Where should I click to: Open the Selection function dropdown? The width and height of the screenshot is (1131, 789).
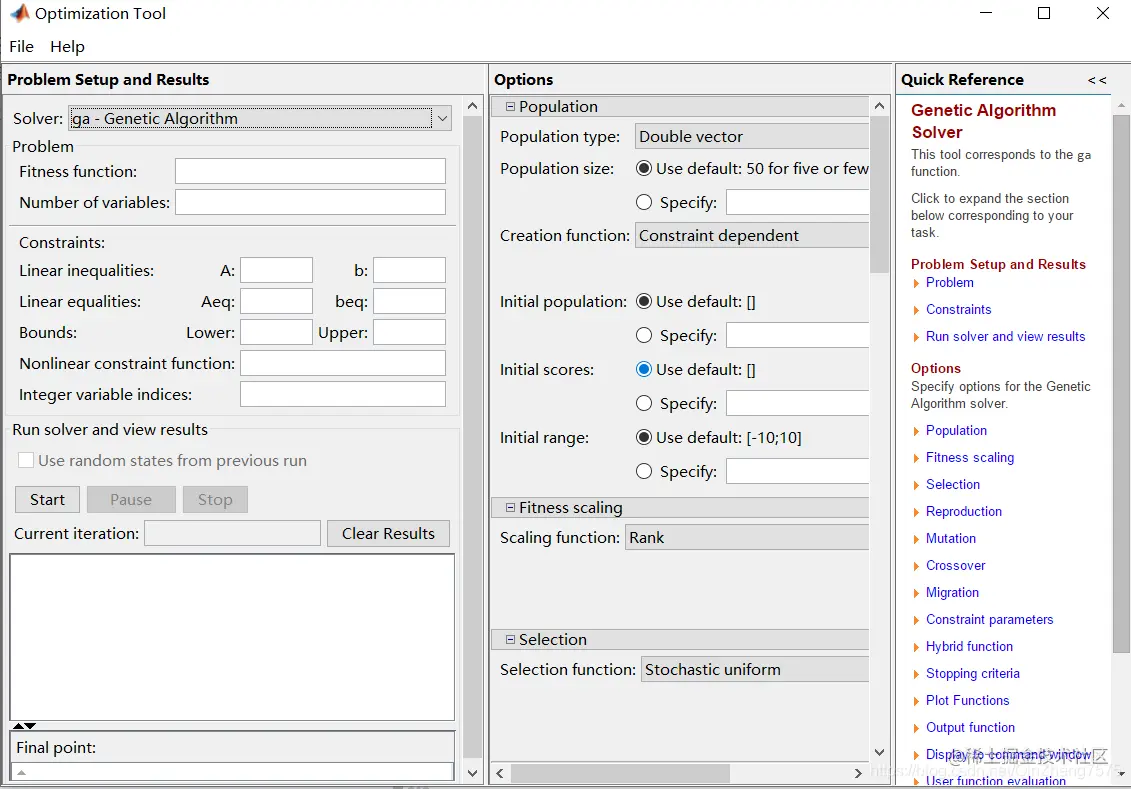754,669
